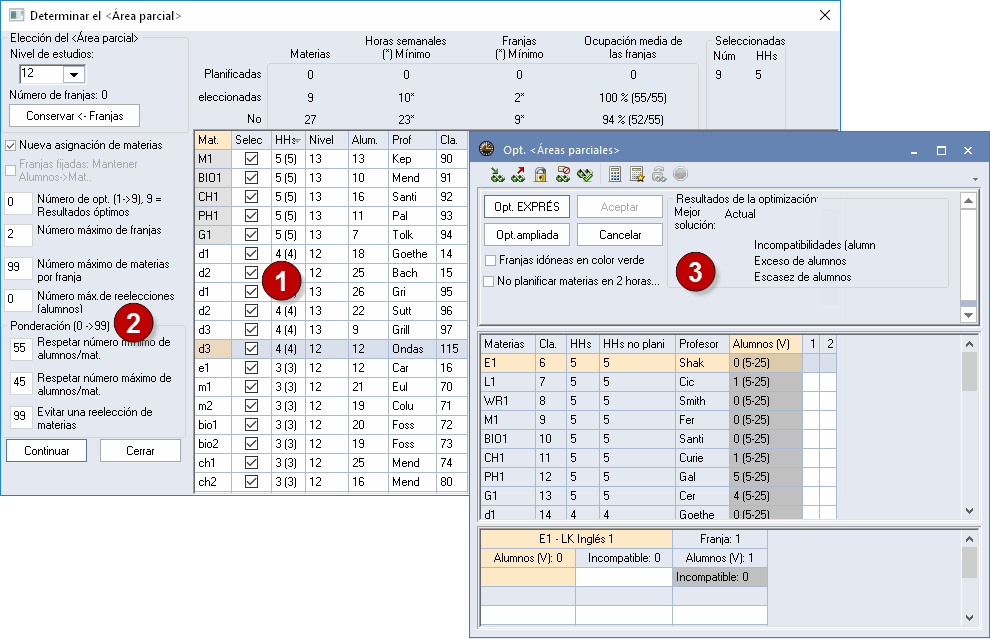Screen dimensions: 990x639
Task: Click the clock icon in Opt. Áreas parciales title bar
Action: tap(486, 150)
